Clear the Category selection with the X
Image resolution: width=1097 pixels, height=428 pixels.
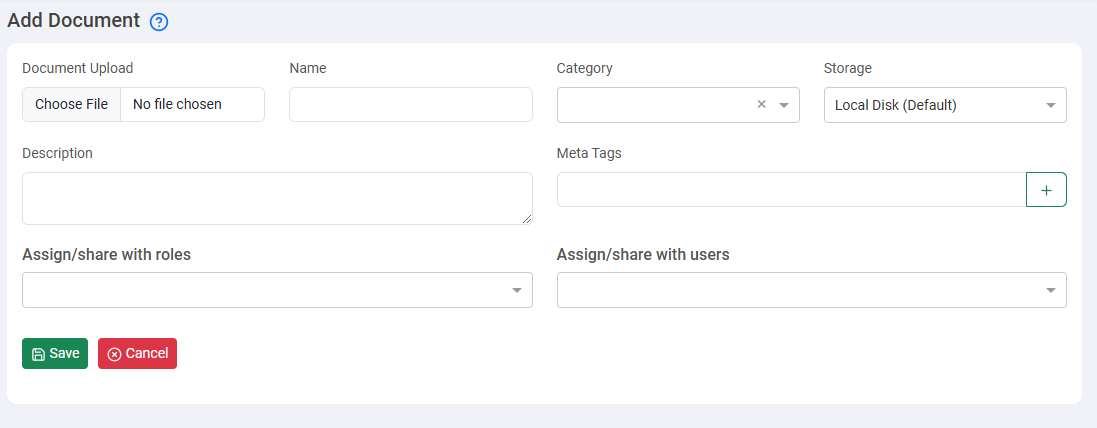click(761, 105)
